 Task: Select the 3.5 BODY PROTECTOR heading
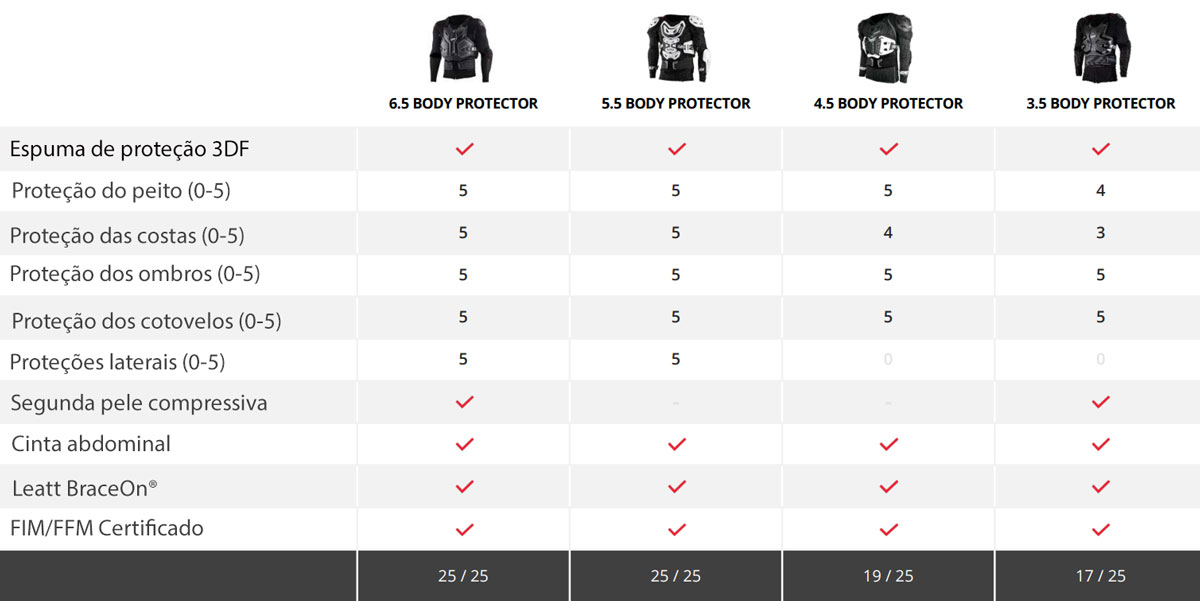[1100, 103]
